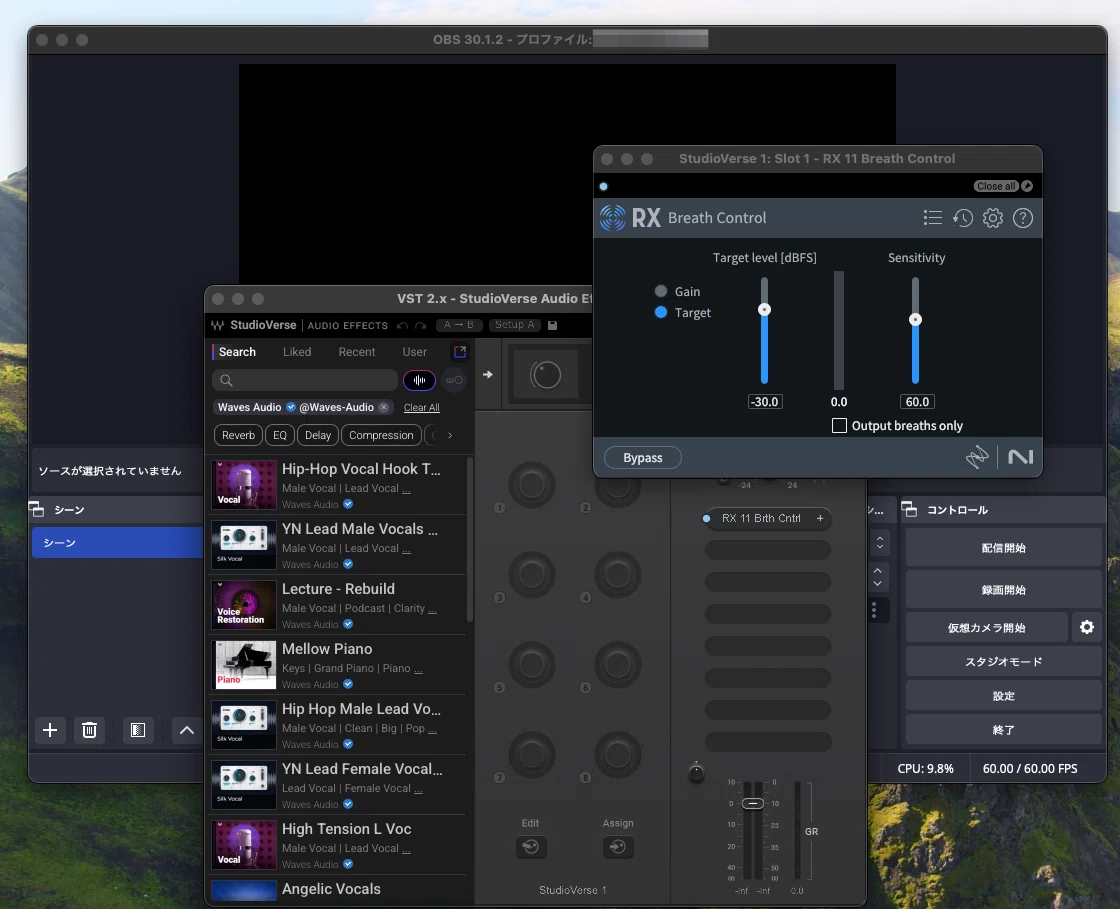Click the StudioVerse search input field
The width and height of the screenshot is (1120, 909).
tap(305, 381)
